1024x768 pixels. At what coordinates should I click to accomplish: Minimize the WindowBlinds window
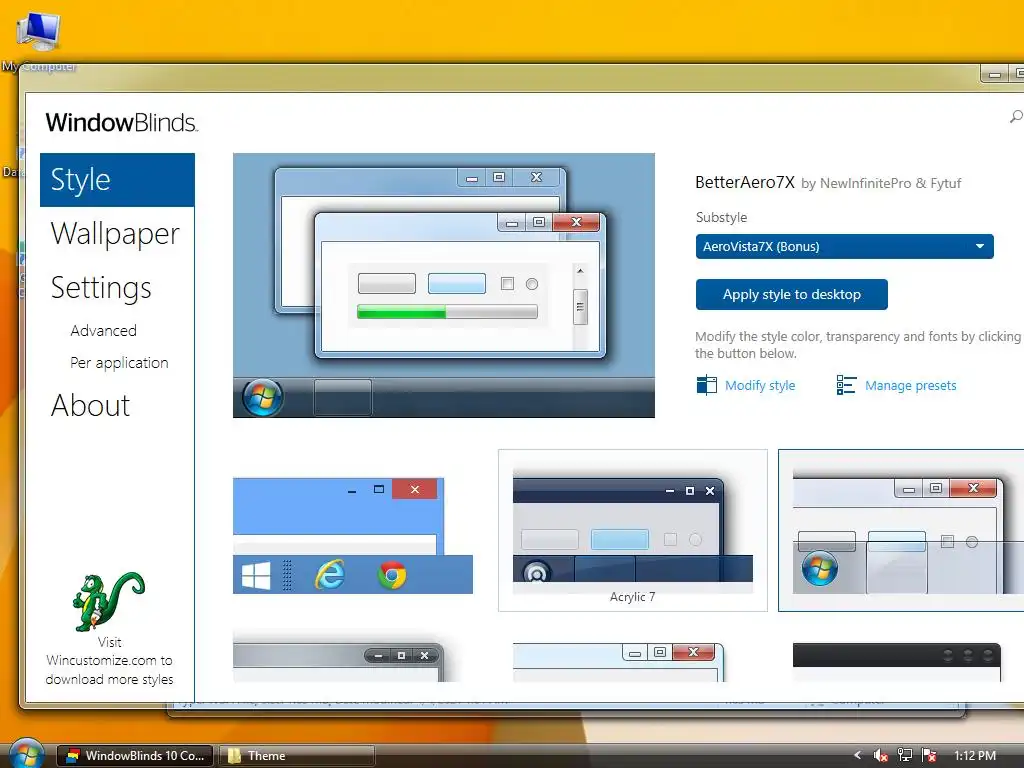(995, 74)
